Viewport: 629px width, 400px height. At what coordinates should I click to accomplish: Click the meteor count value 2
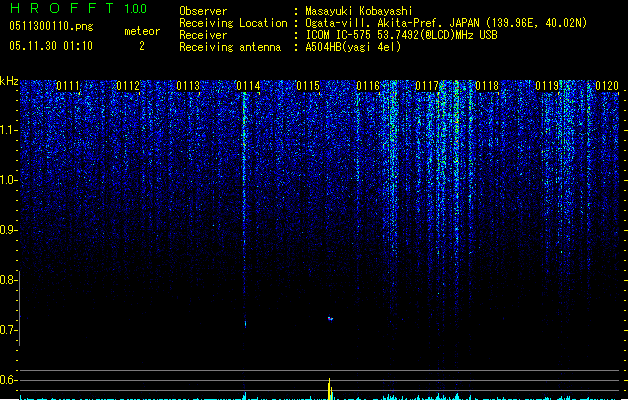(142, 46)
